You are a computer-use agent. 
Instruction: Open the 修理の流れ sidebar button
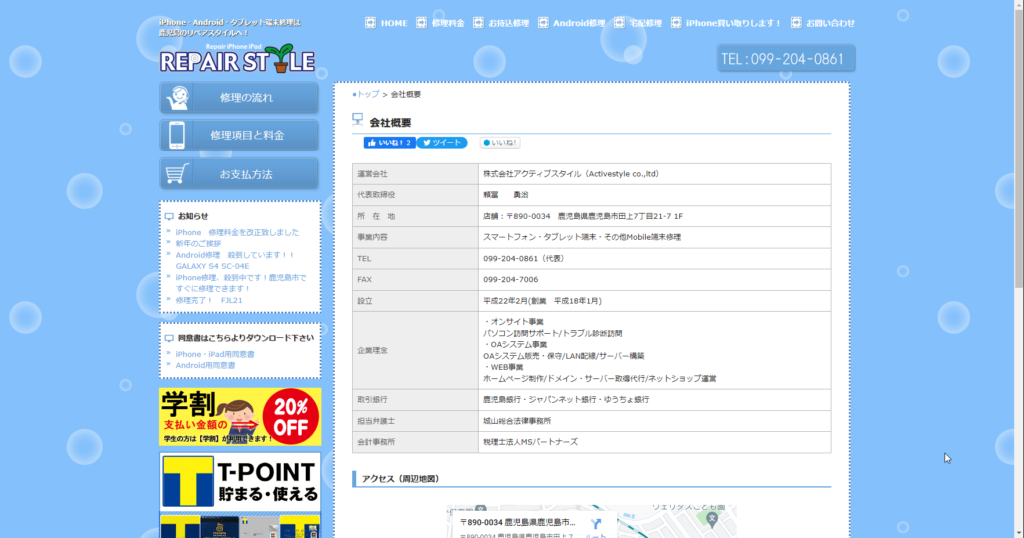pos(239,98)
